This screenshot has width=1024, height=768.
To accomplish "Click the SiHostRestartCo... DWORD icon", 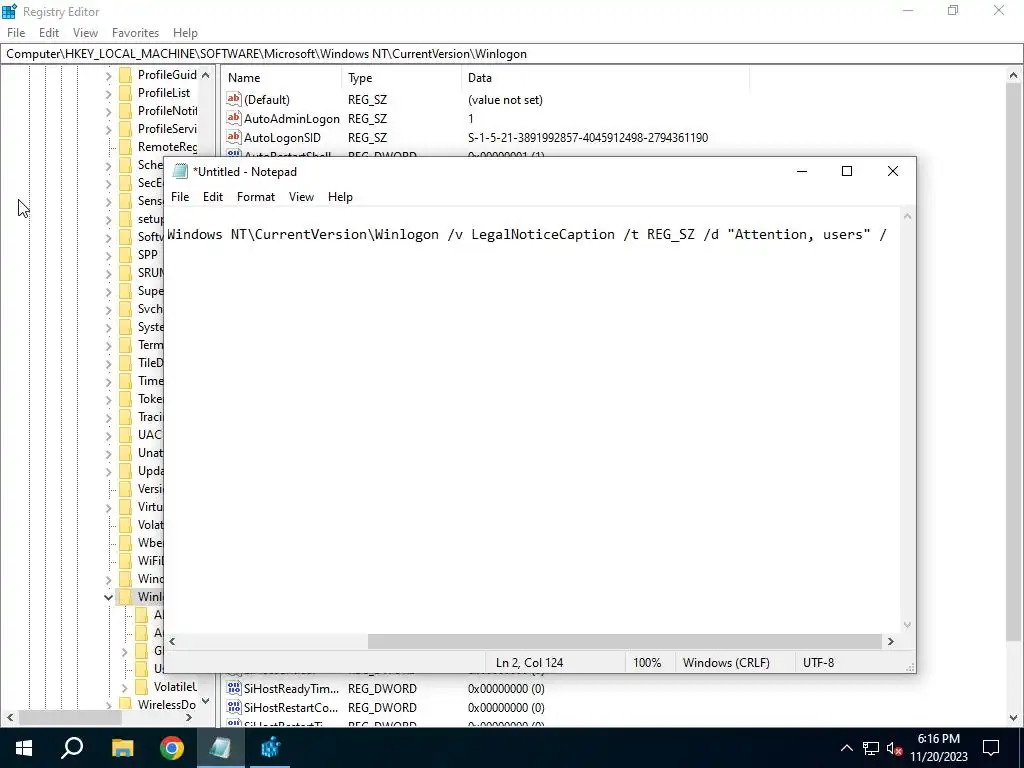I will [234, 707].
